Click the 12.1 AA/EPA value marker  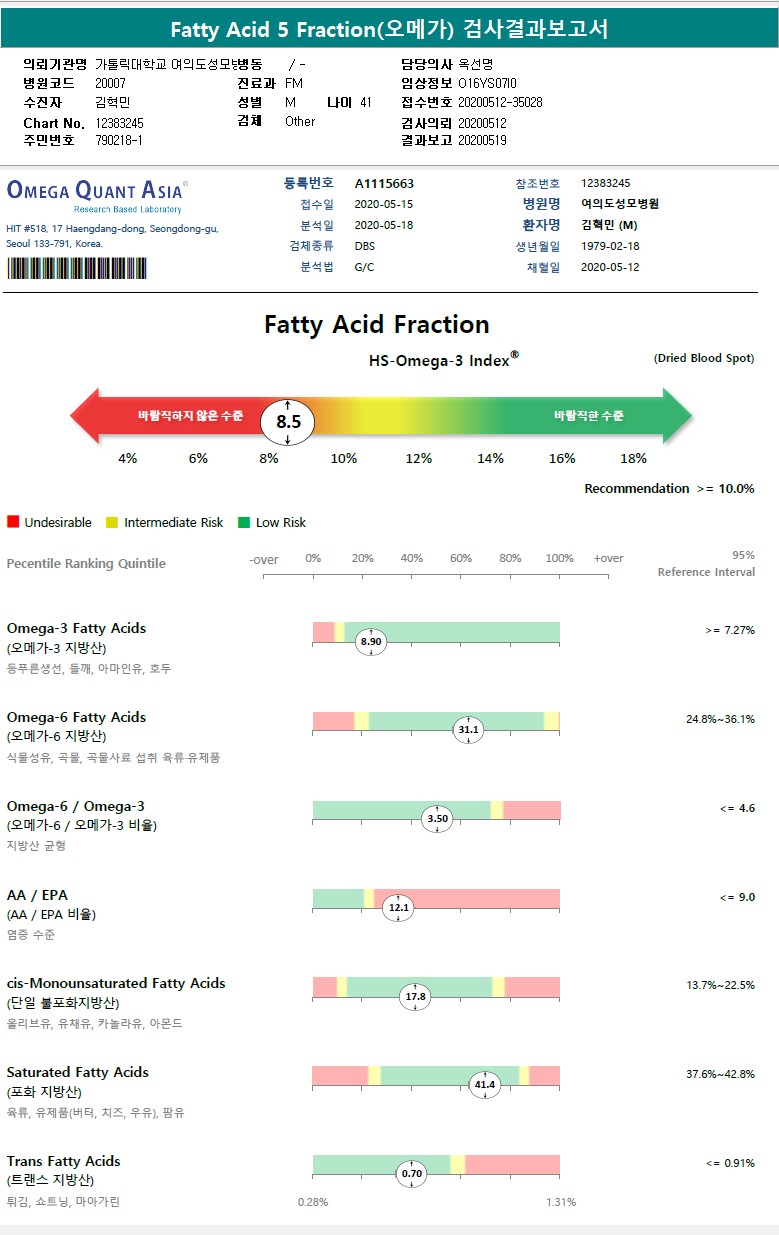tap(399, 907)
